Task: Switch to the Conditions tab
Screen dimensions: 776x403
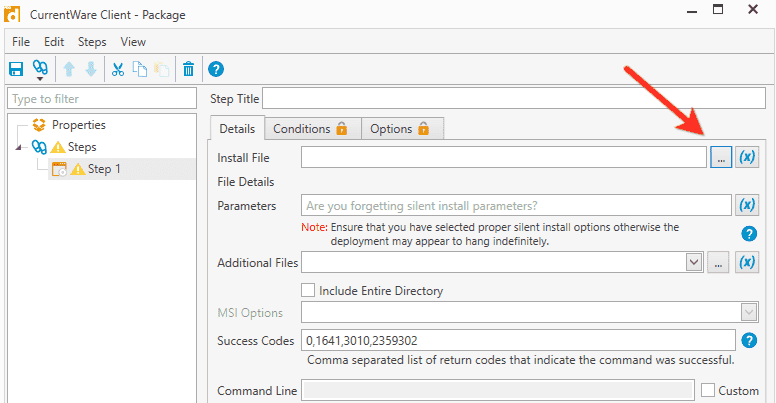Action: click(x=310, y=129)
